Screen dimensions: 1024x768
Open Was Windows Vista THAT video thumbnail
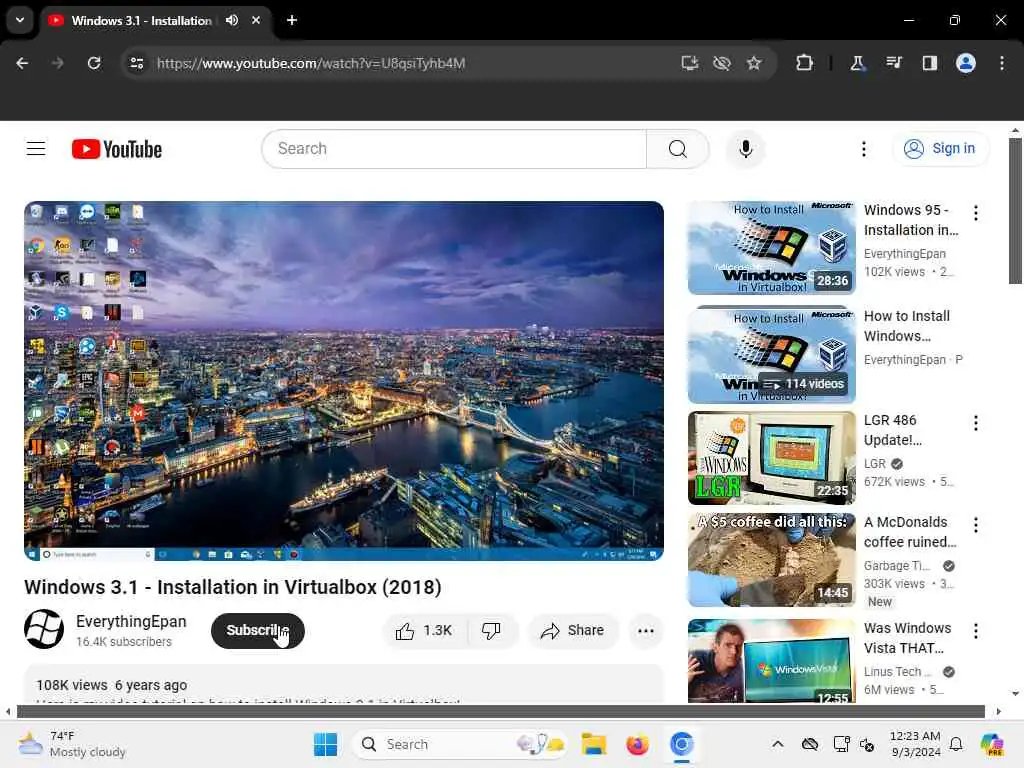tap(771, 661)
